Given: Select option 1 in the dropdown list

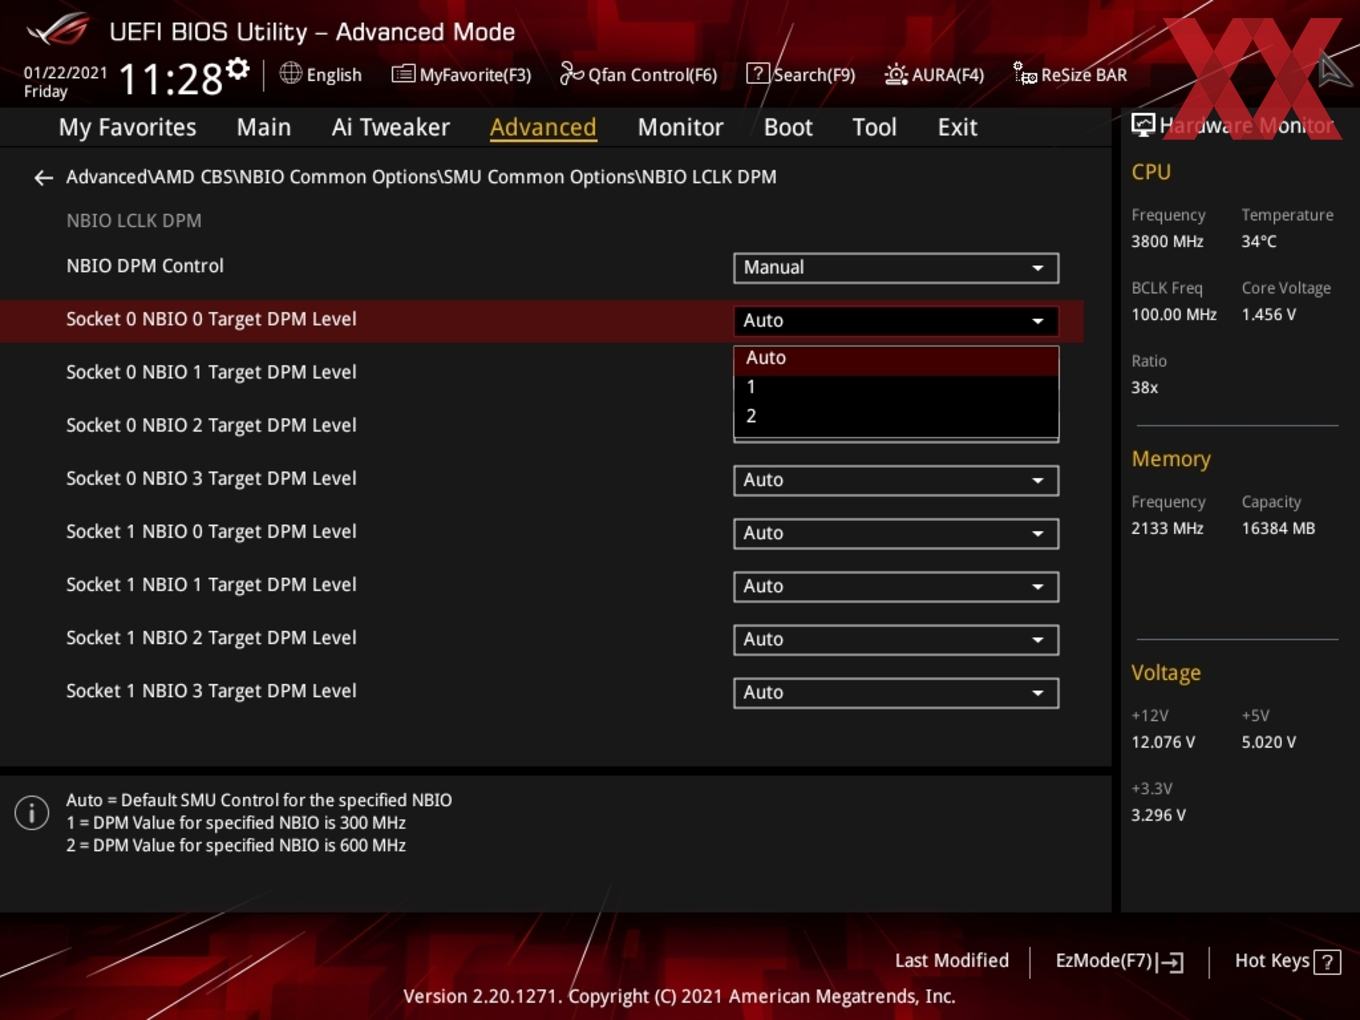Looking at the screenshot, I should coord(896,387).
